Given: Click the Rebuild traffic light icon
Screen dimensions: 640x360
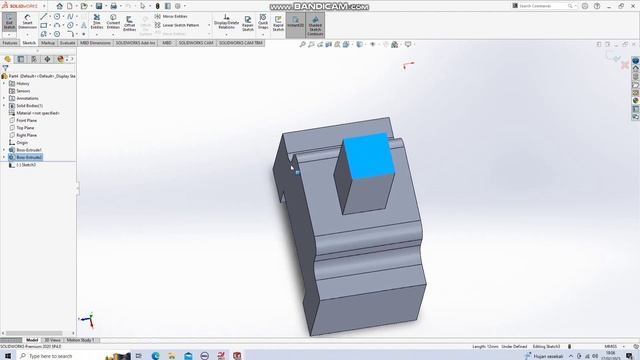Looking at the screenshot, I should pyautogui.click(x=158, y=6).
